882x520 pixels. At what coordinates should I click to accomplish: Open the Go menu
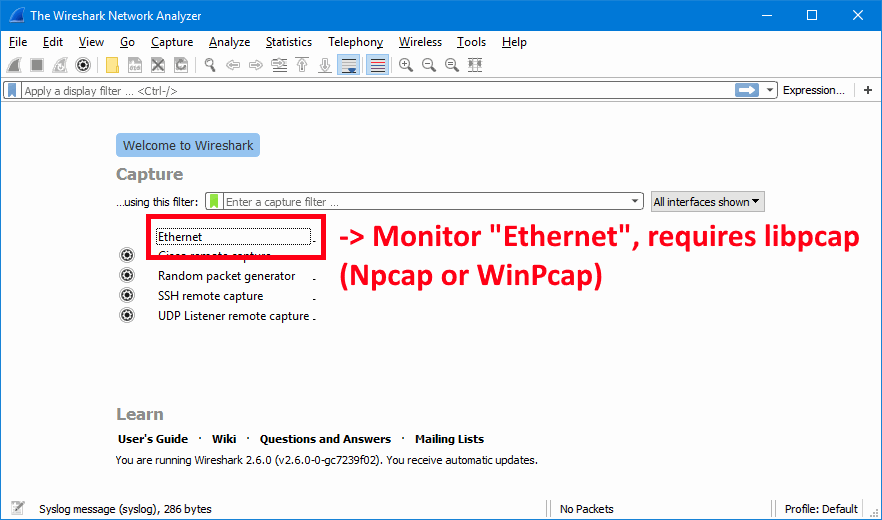[127, 42]
